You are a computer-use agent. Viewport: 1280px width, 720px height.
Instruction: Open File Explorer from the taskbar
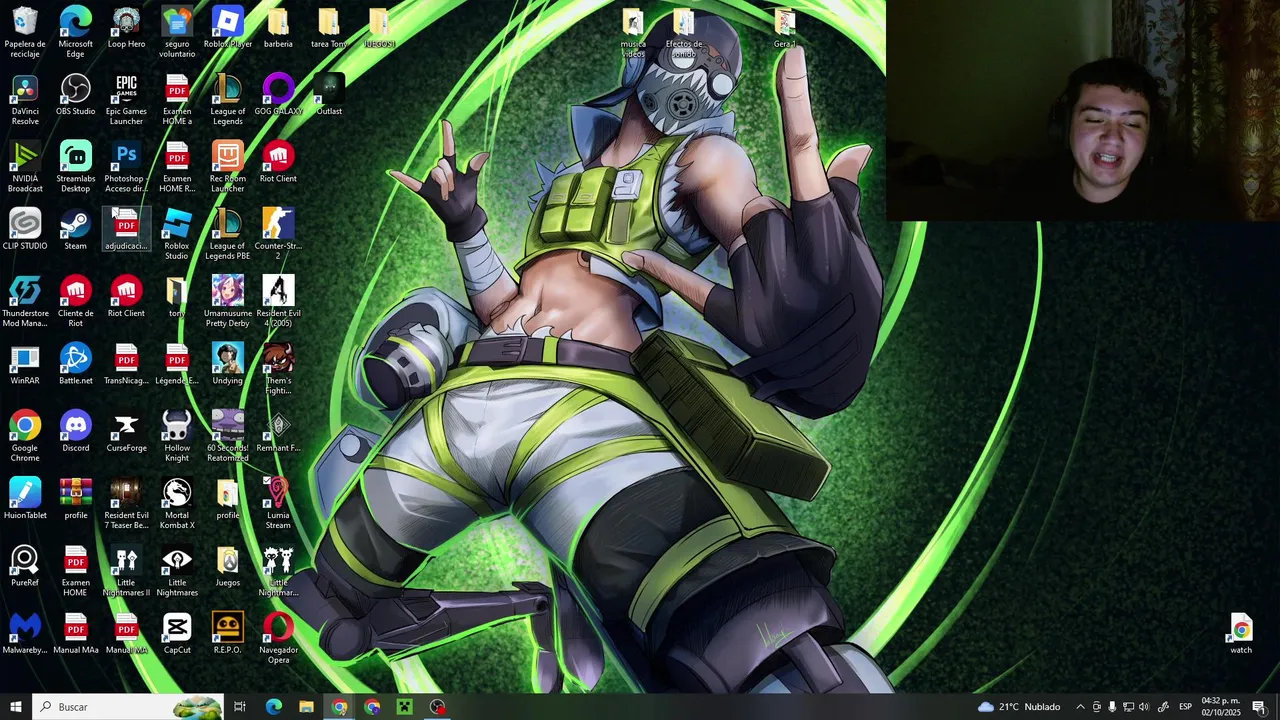[x=306, y=707]
